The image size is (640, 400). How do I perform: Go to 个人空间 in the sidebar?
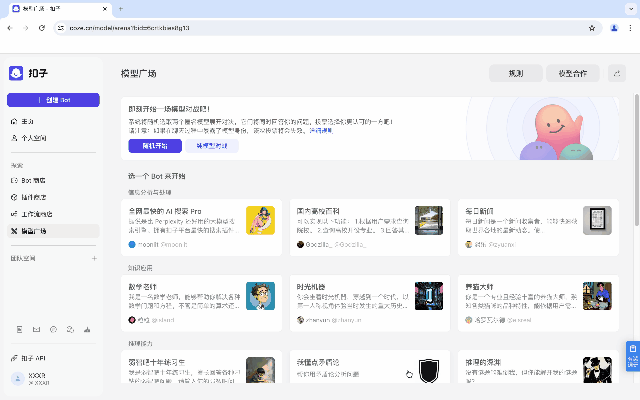[x=34, y=138]
